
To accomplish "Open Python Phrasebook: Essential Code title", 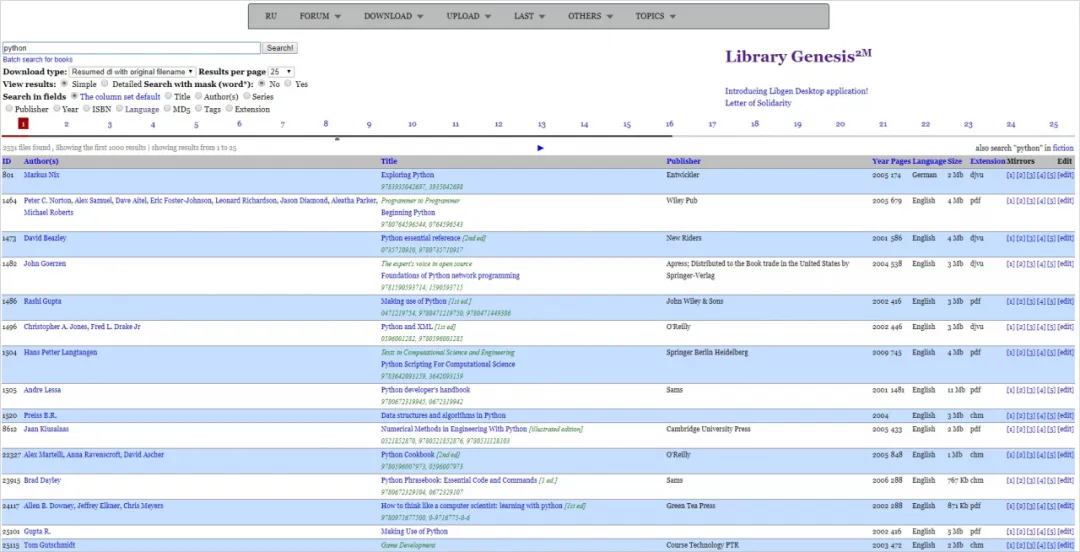I will 459,480.
